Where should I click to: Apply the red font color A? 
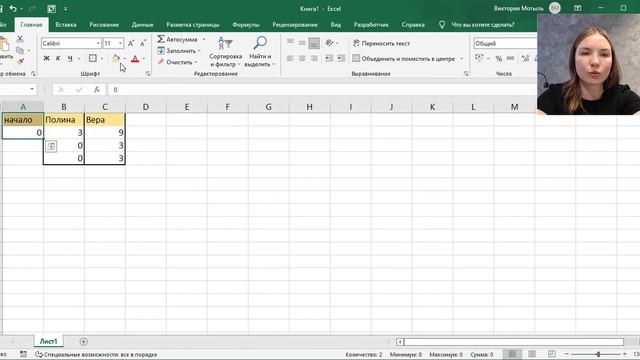point(135,59)
